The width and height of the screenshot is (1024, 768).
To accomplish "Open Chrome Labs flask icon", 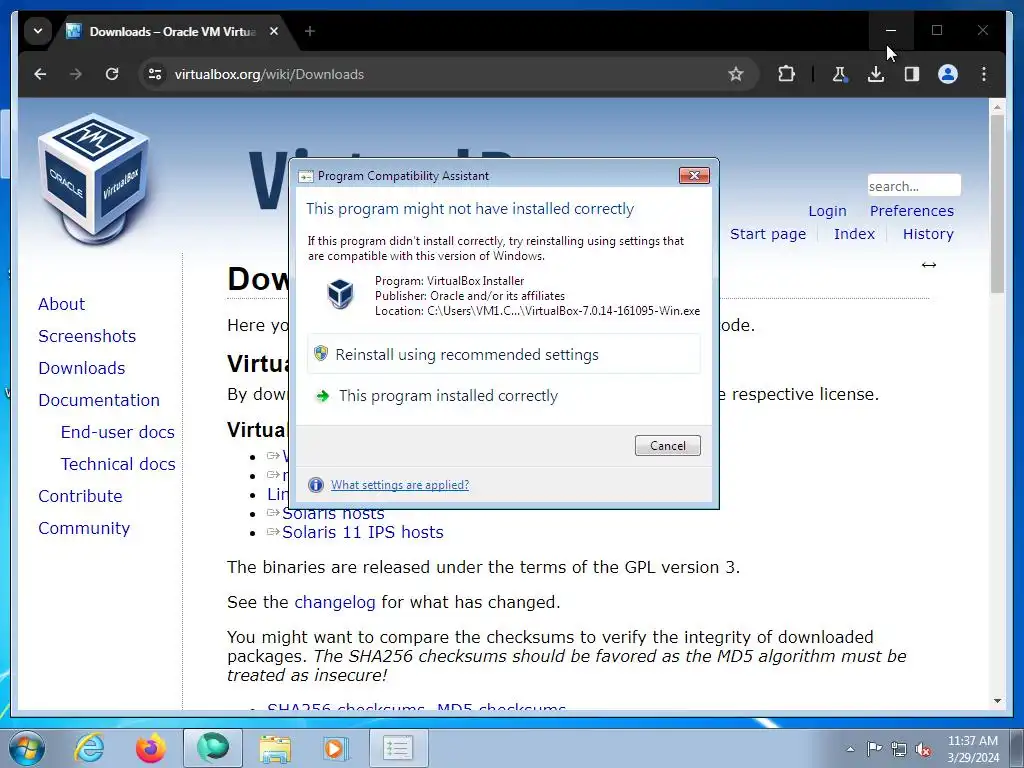I will coord(839,74).
